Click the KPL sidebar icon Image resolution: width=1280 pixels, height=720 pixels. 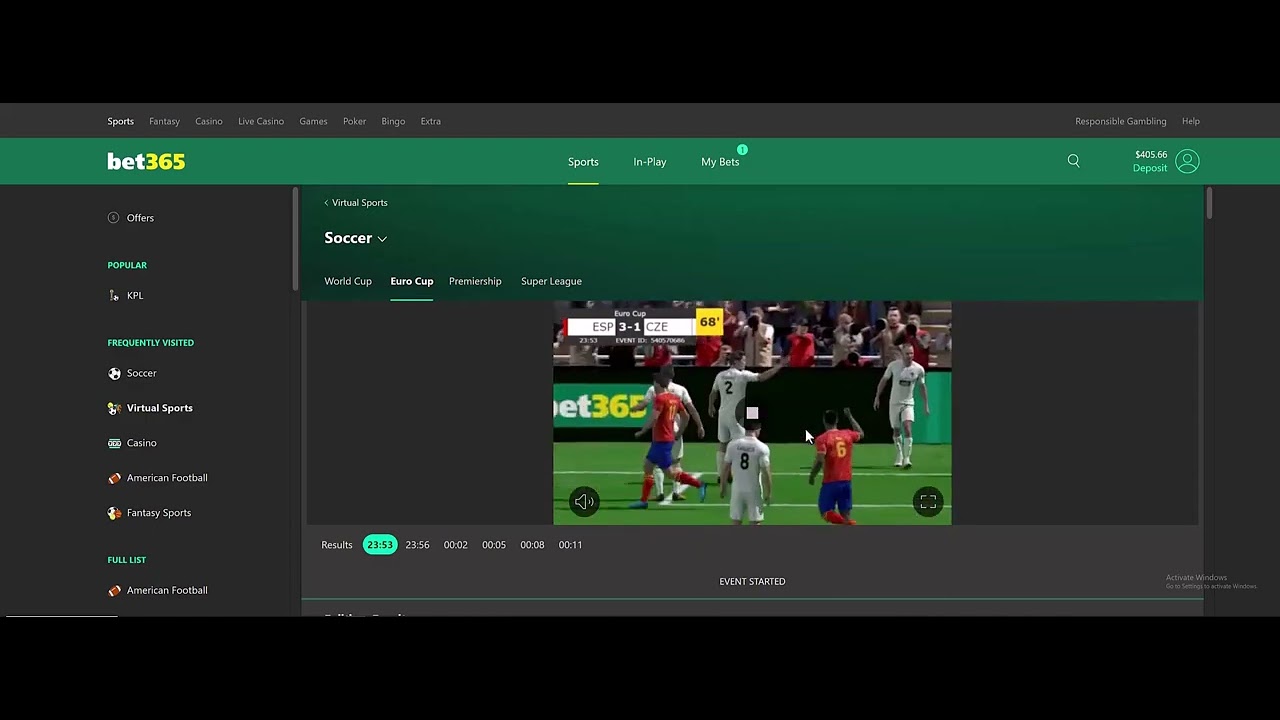tap(114, 296)
